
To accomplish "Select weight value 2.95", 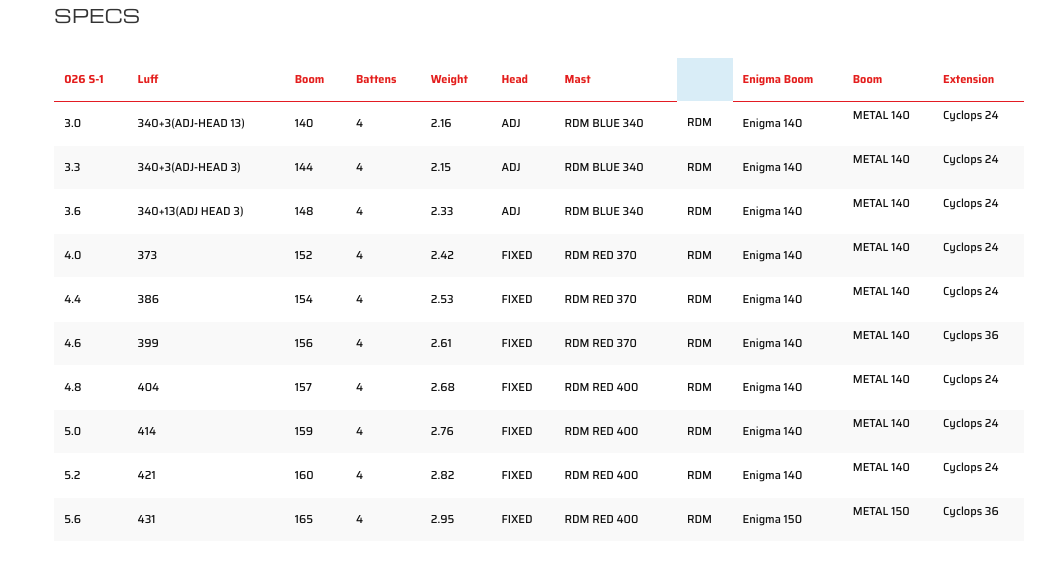I will click(x=442, y=519).
